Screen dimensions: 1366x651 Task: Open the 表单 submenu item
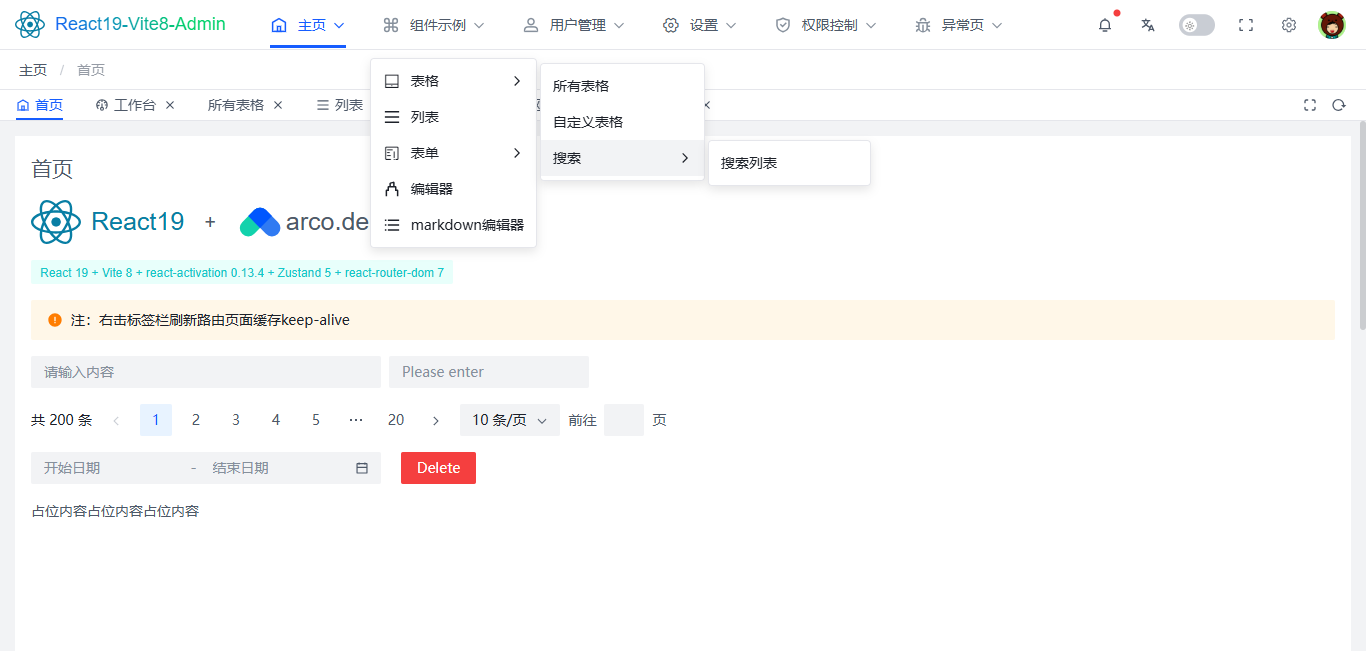(453, 153)
